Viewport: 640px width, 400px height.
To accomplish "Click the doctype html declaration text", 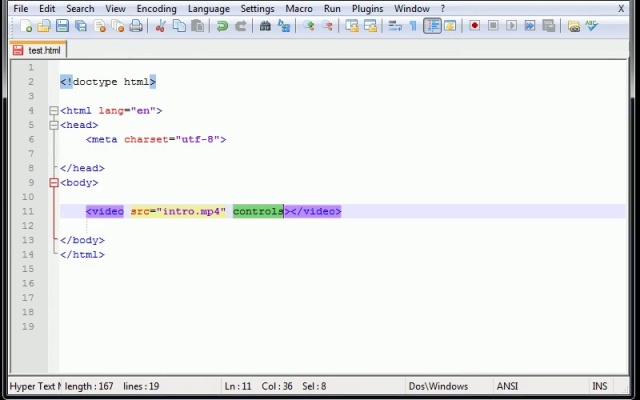I will tap(108, 82).
